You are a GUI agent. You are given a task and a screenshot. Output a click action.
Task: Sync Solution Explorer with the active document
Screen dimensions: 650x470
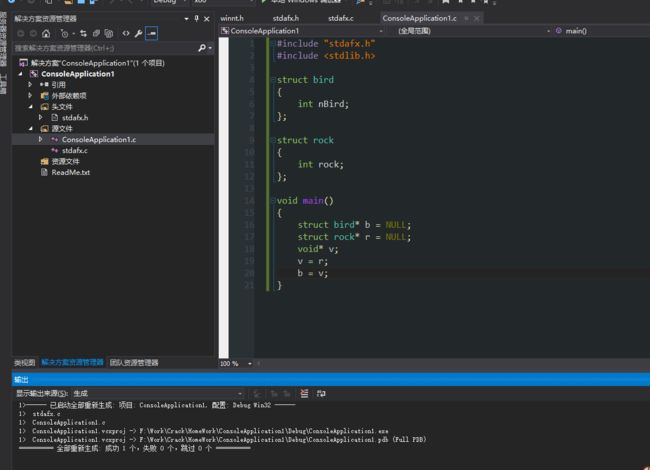tap(83, 34)
